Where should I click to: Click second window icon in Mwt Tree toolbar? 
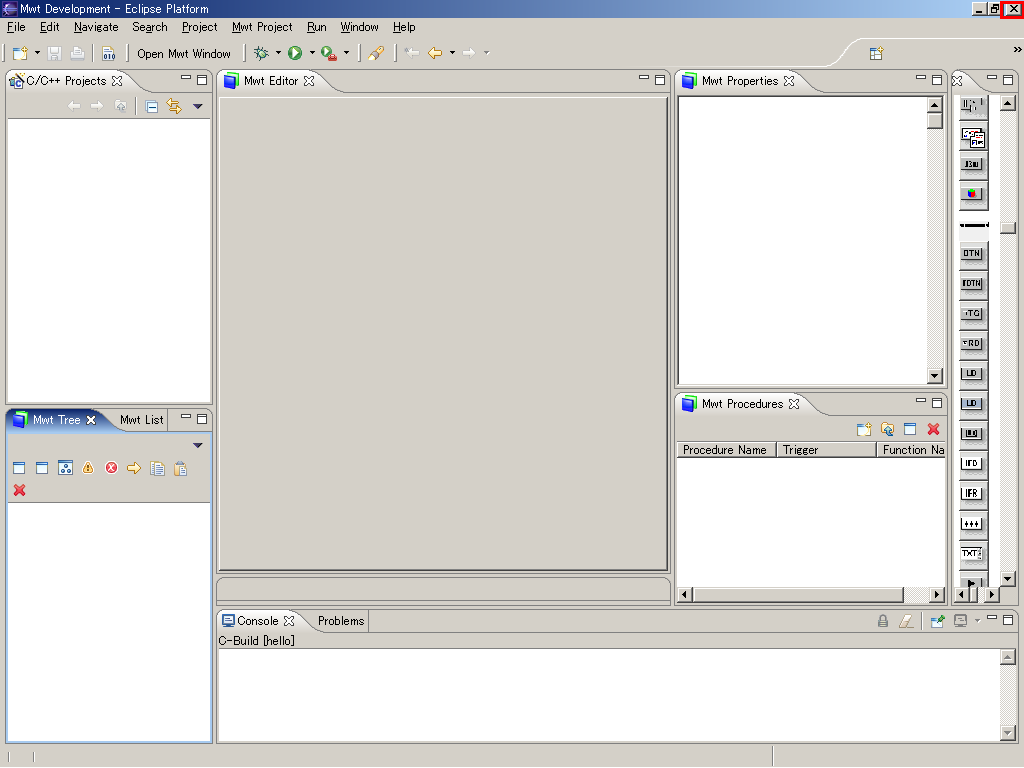tap(42, 468)
